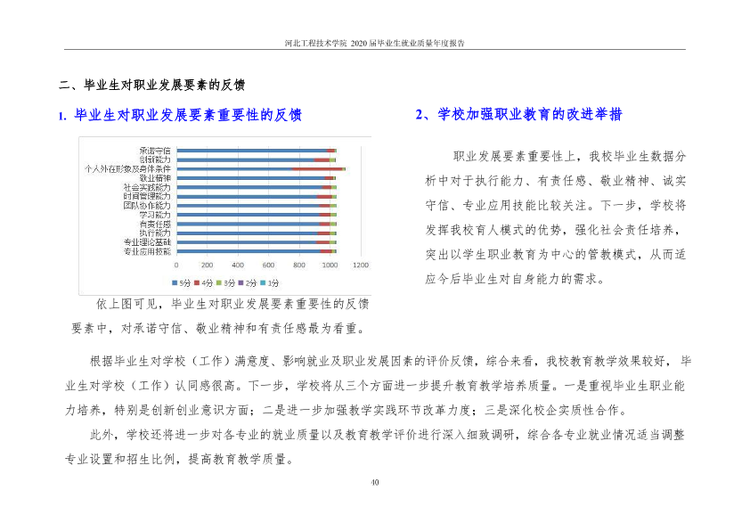This screenshot has height=531, width=750.
Task: Select the 个人外在形象及身体条件 chart label
Action: pos(128,169)
